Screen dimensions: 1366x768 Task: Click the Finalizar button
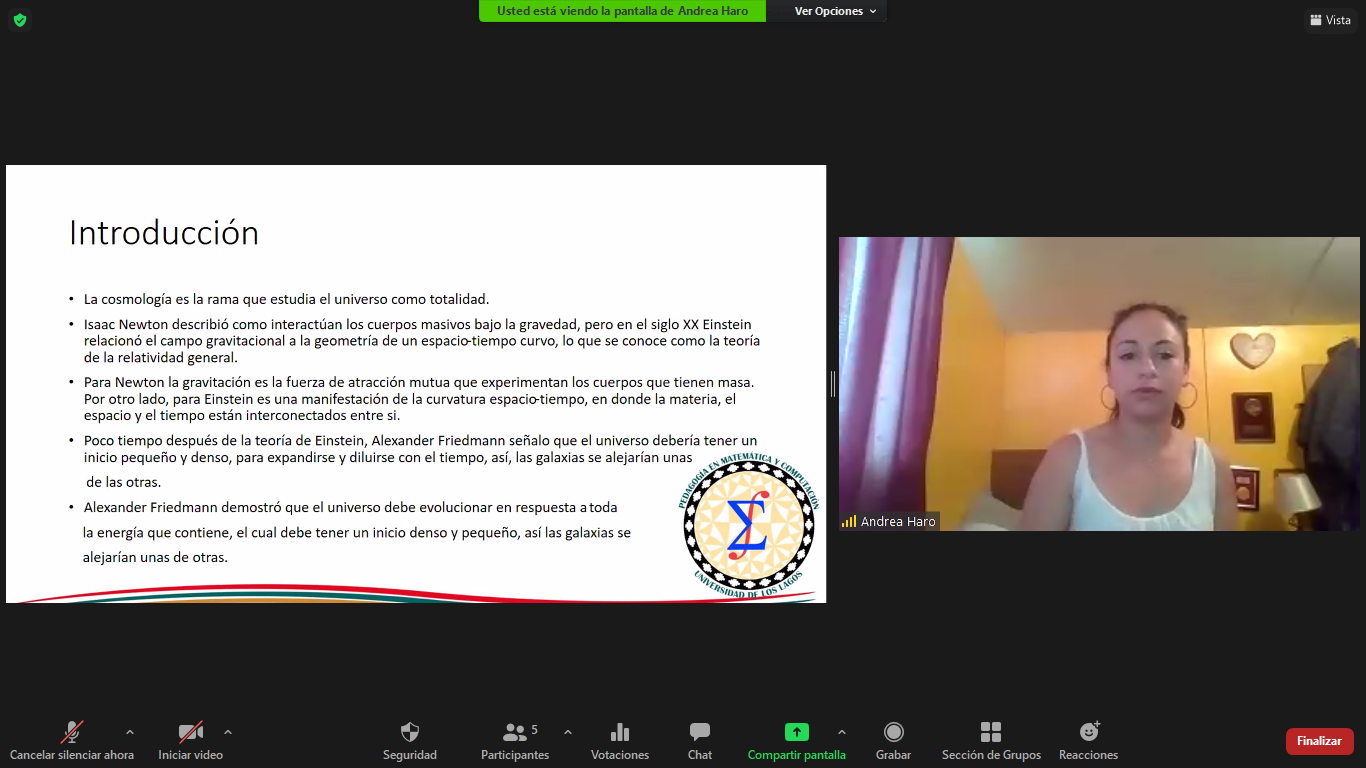1319,741
